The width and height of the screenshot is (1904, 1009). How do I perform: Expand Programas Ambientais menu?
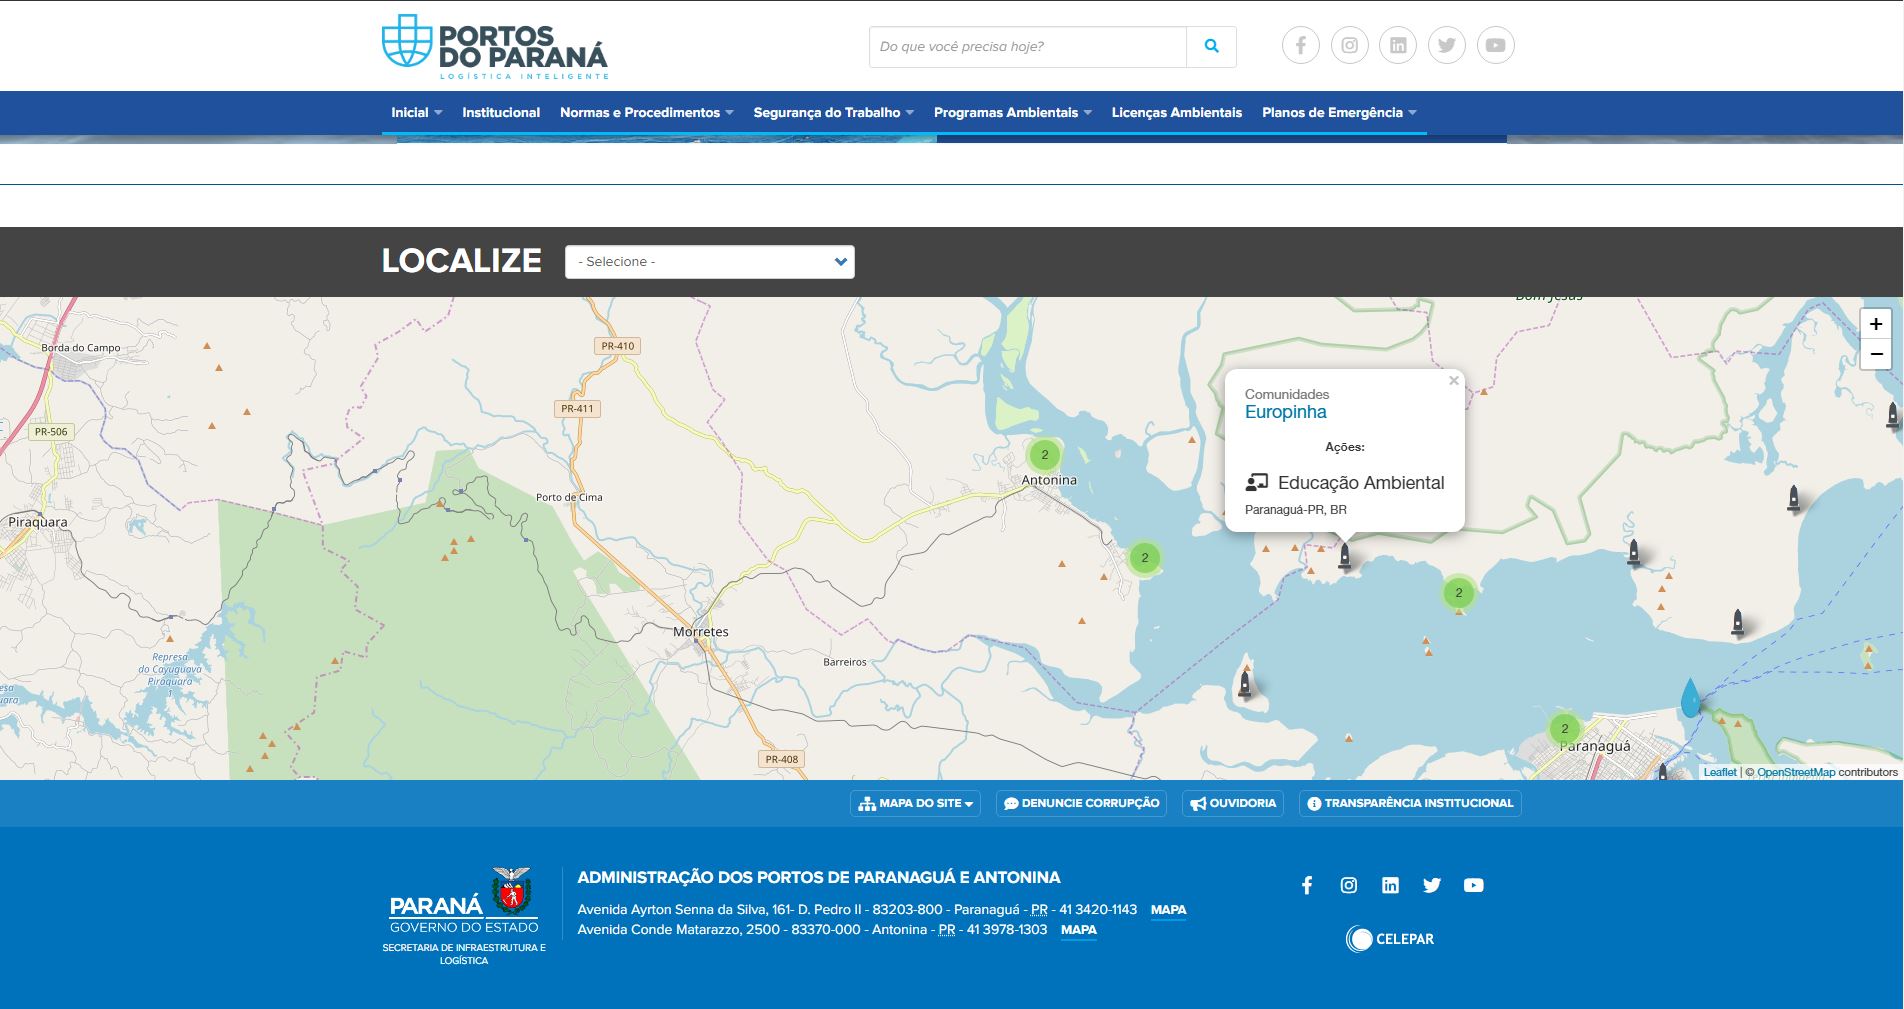tap(1013, 112)
